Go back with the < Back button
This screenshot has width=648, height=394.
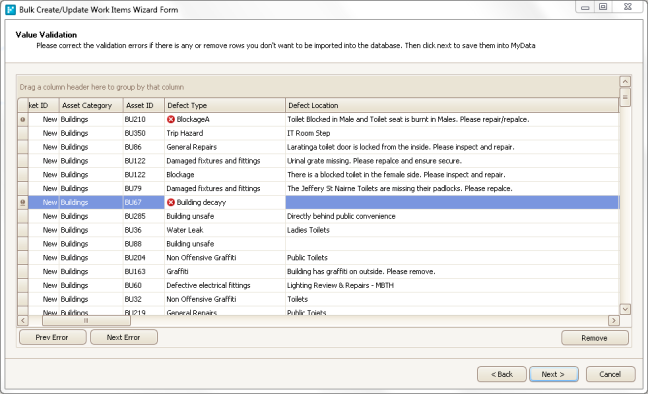click(x=502, y=374)
